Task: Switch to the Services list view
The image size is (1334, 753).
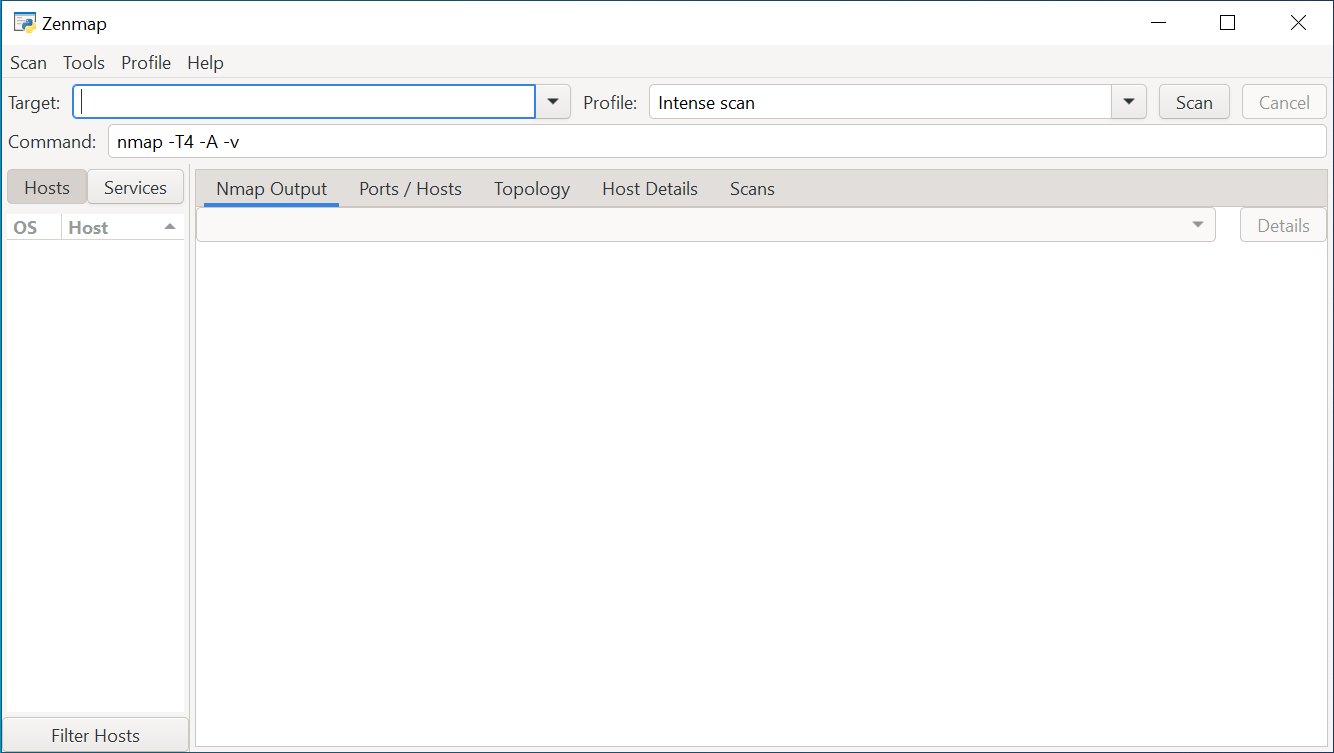Action: (x=135, y=187)
